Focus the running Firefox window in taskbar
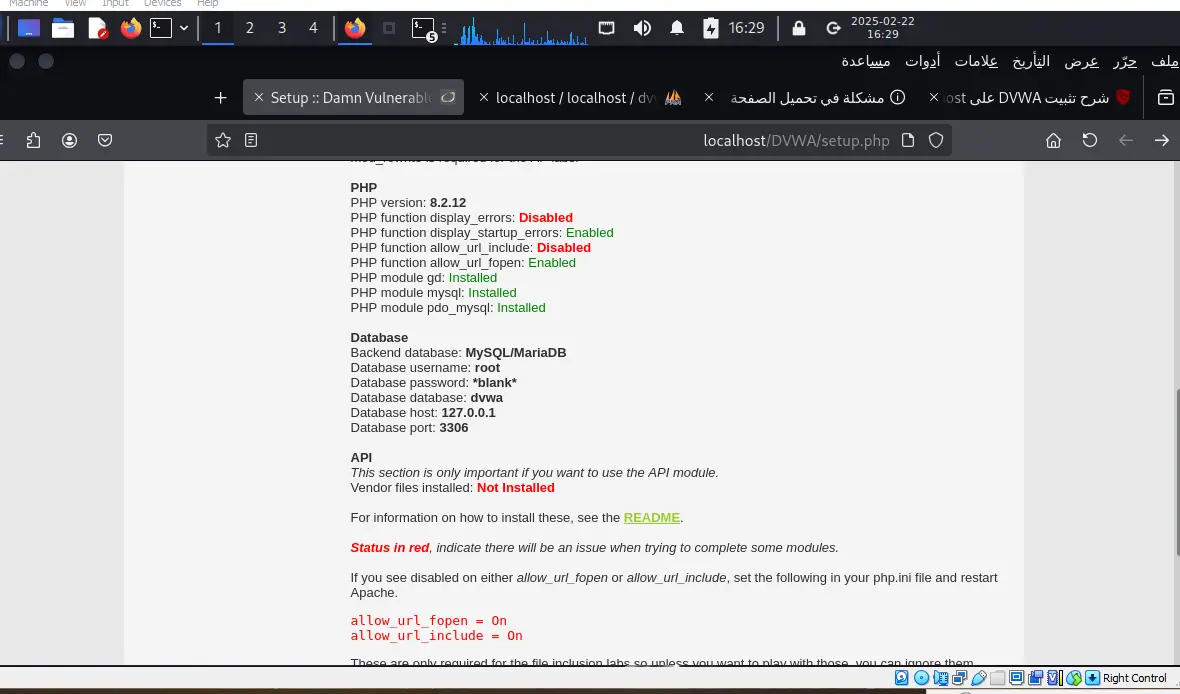1180x694 pixels. pos(355,29)
